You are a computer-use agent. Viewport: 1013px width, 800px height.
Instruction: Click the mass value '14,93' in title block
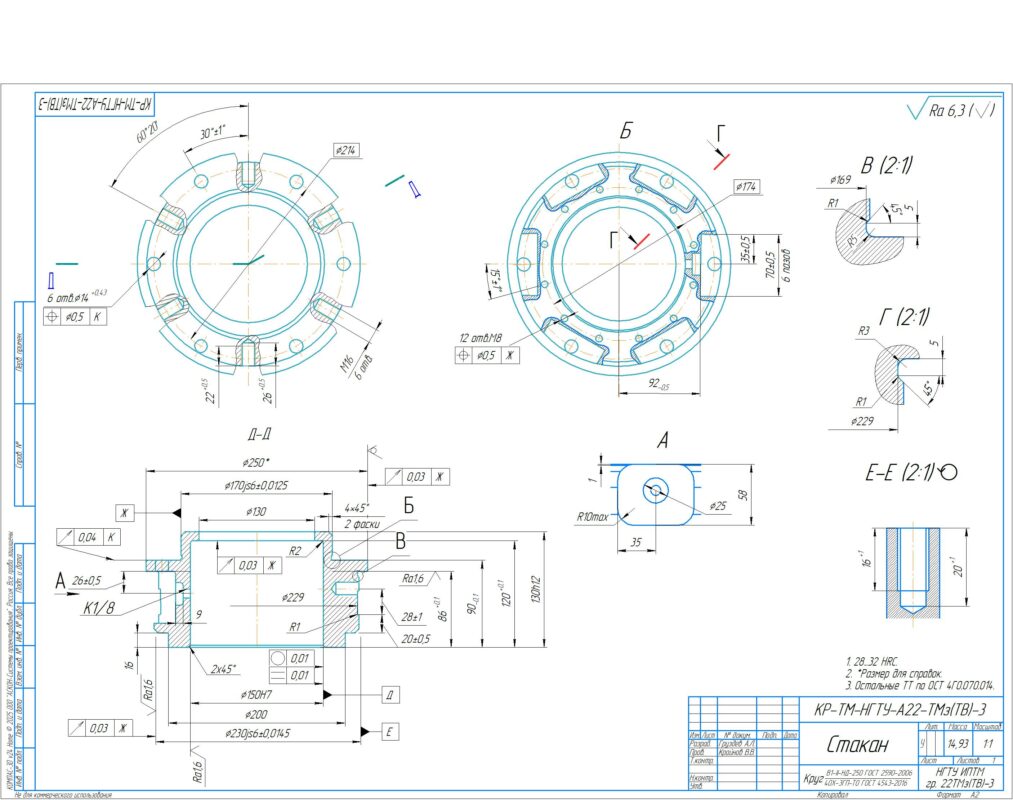click(957, 744)
